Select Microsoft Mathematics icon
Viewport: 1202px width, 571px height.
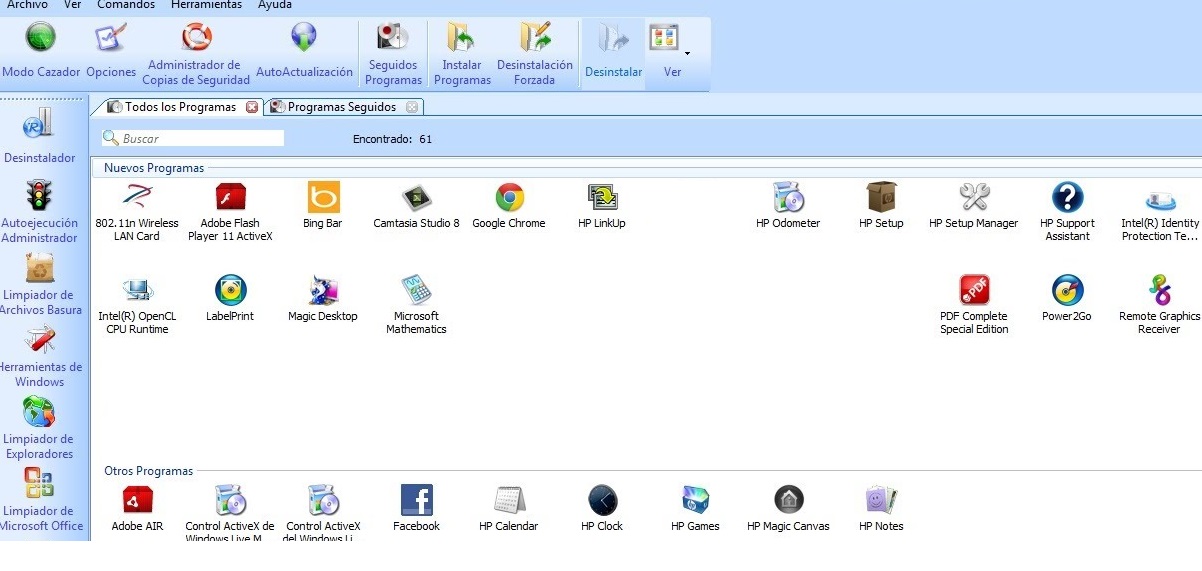416,305
